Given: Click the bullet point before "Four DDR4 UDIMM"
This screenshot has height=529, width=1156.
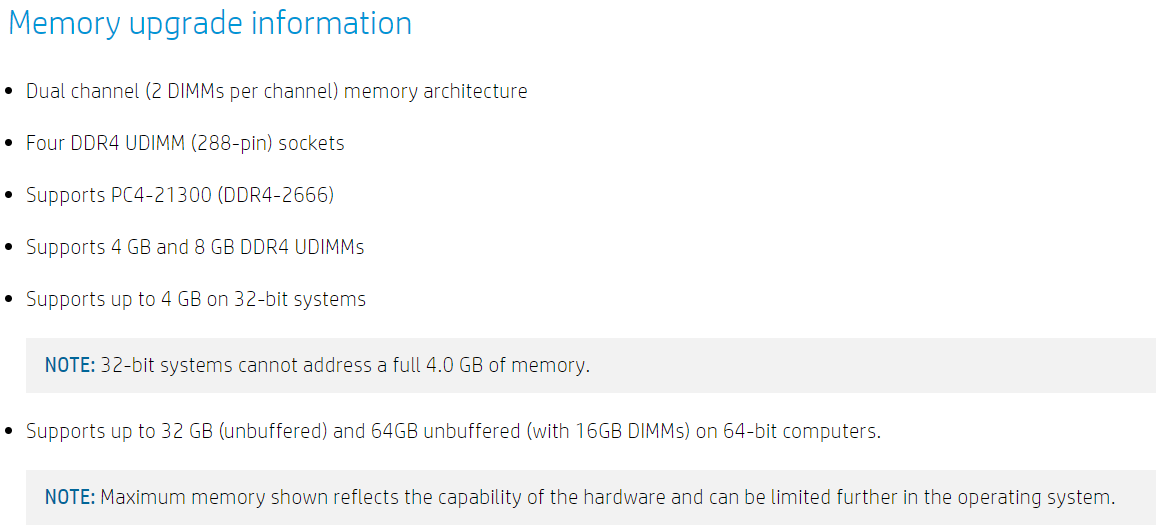Looking at the screenshot, I should click(10, 144).
